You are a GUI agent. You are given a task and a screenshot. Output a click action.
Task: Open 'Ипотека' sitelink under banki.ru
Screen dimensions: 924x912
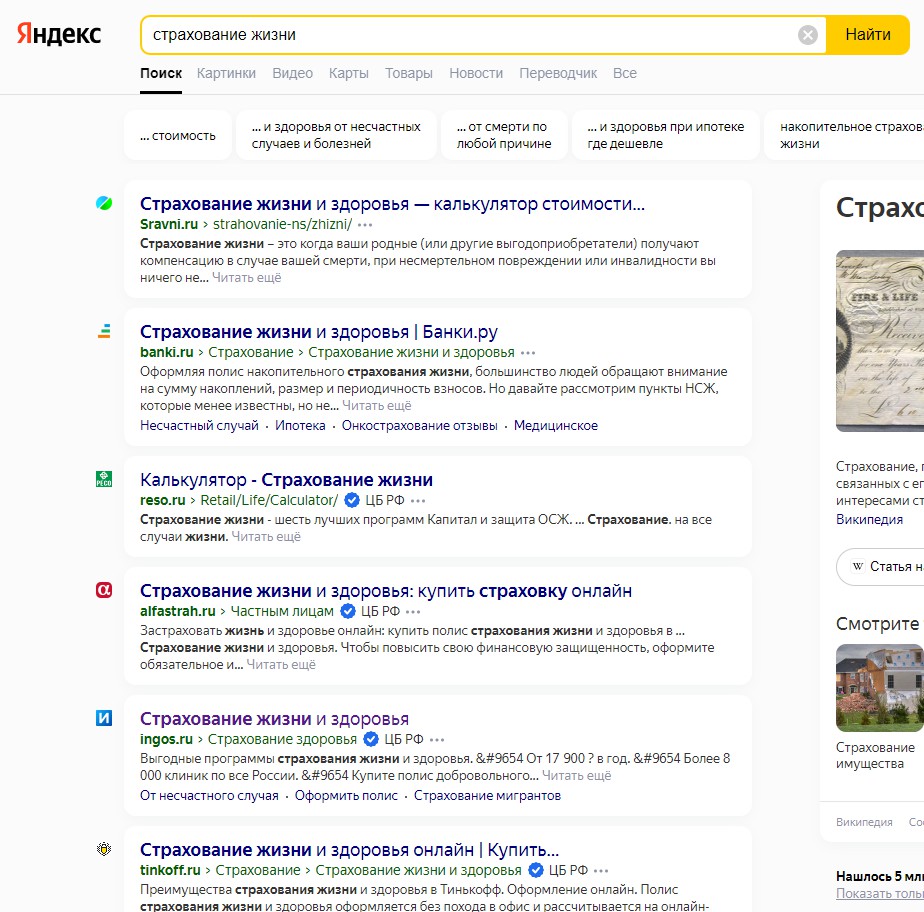(x=300, y=425)
